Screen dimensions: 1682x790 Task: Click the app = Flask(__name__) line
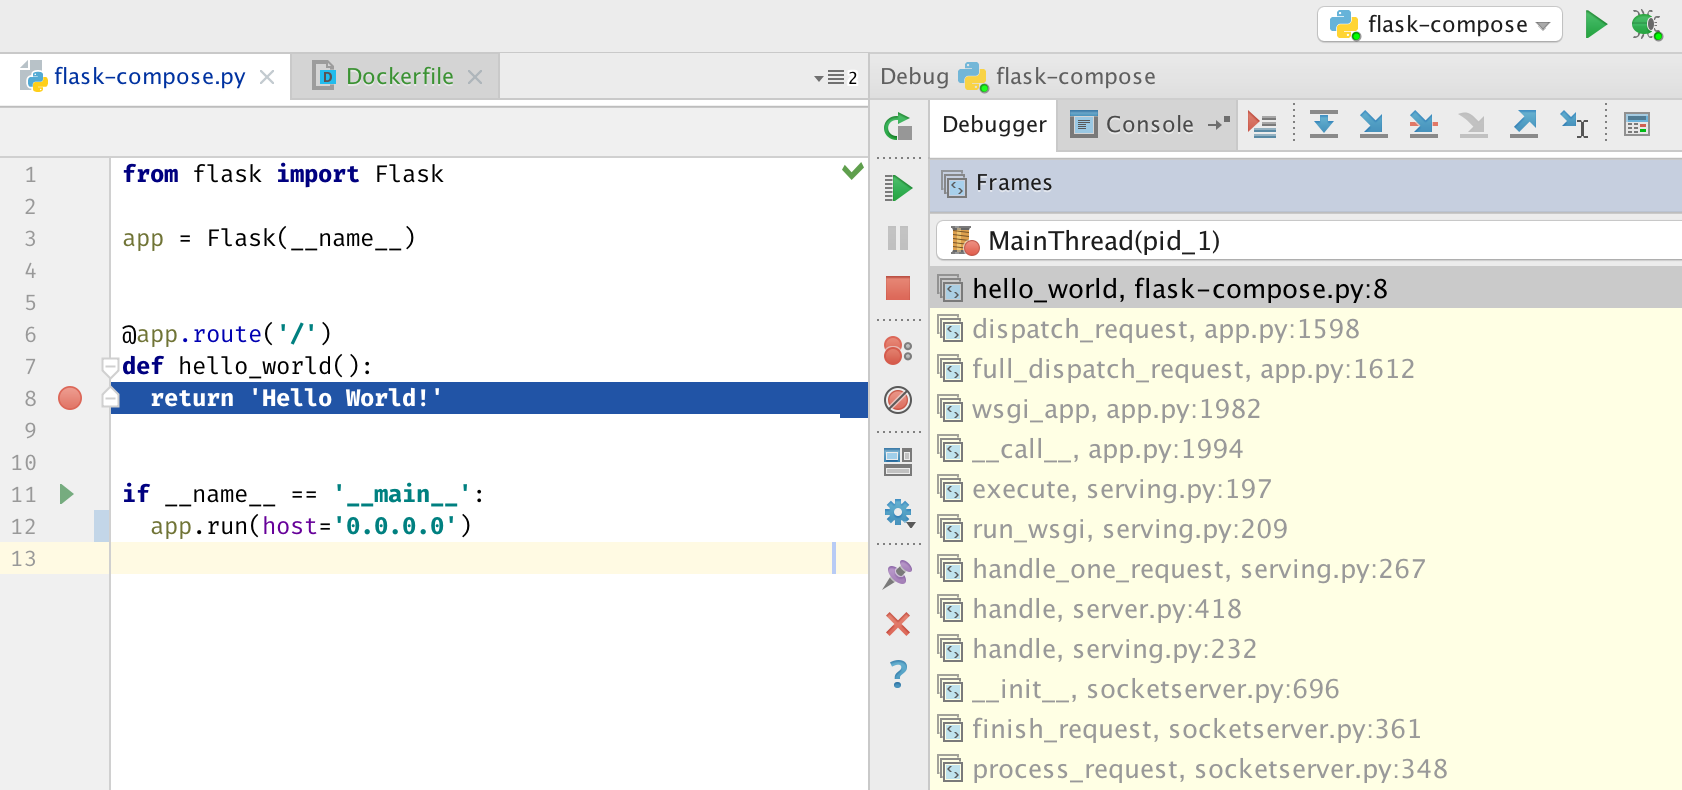268,238
